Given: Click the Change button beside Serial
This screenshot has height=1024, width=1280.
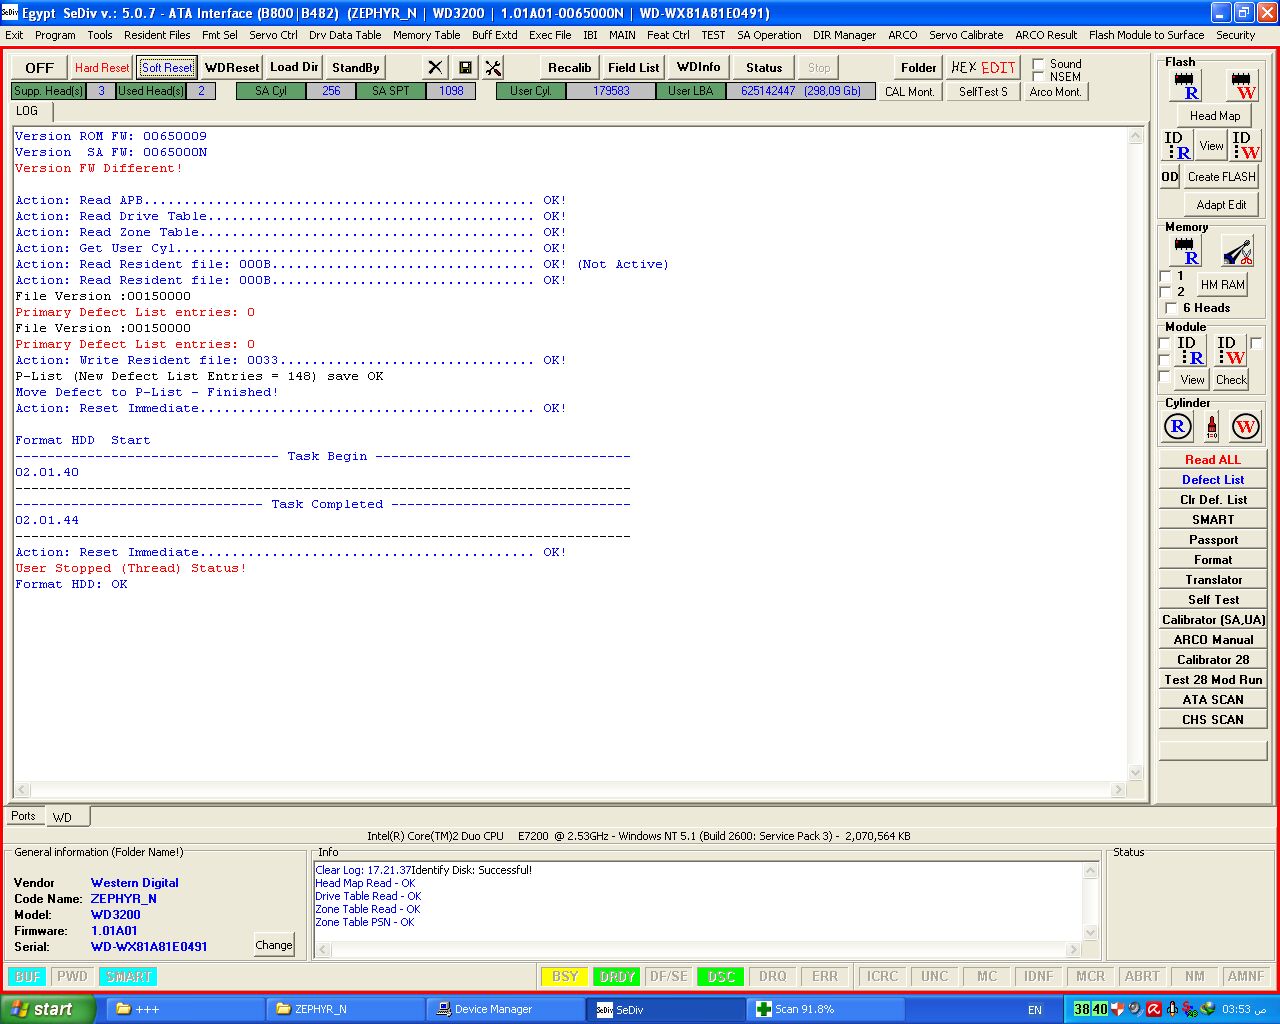Looking at the screenshot, I should [x=274, y=945].
